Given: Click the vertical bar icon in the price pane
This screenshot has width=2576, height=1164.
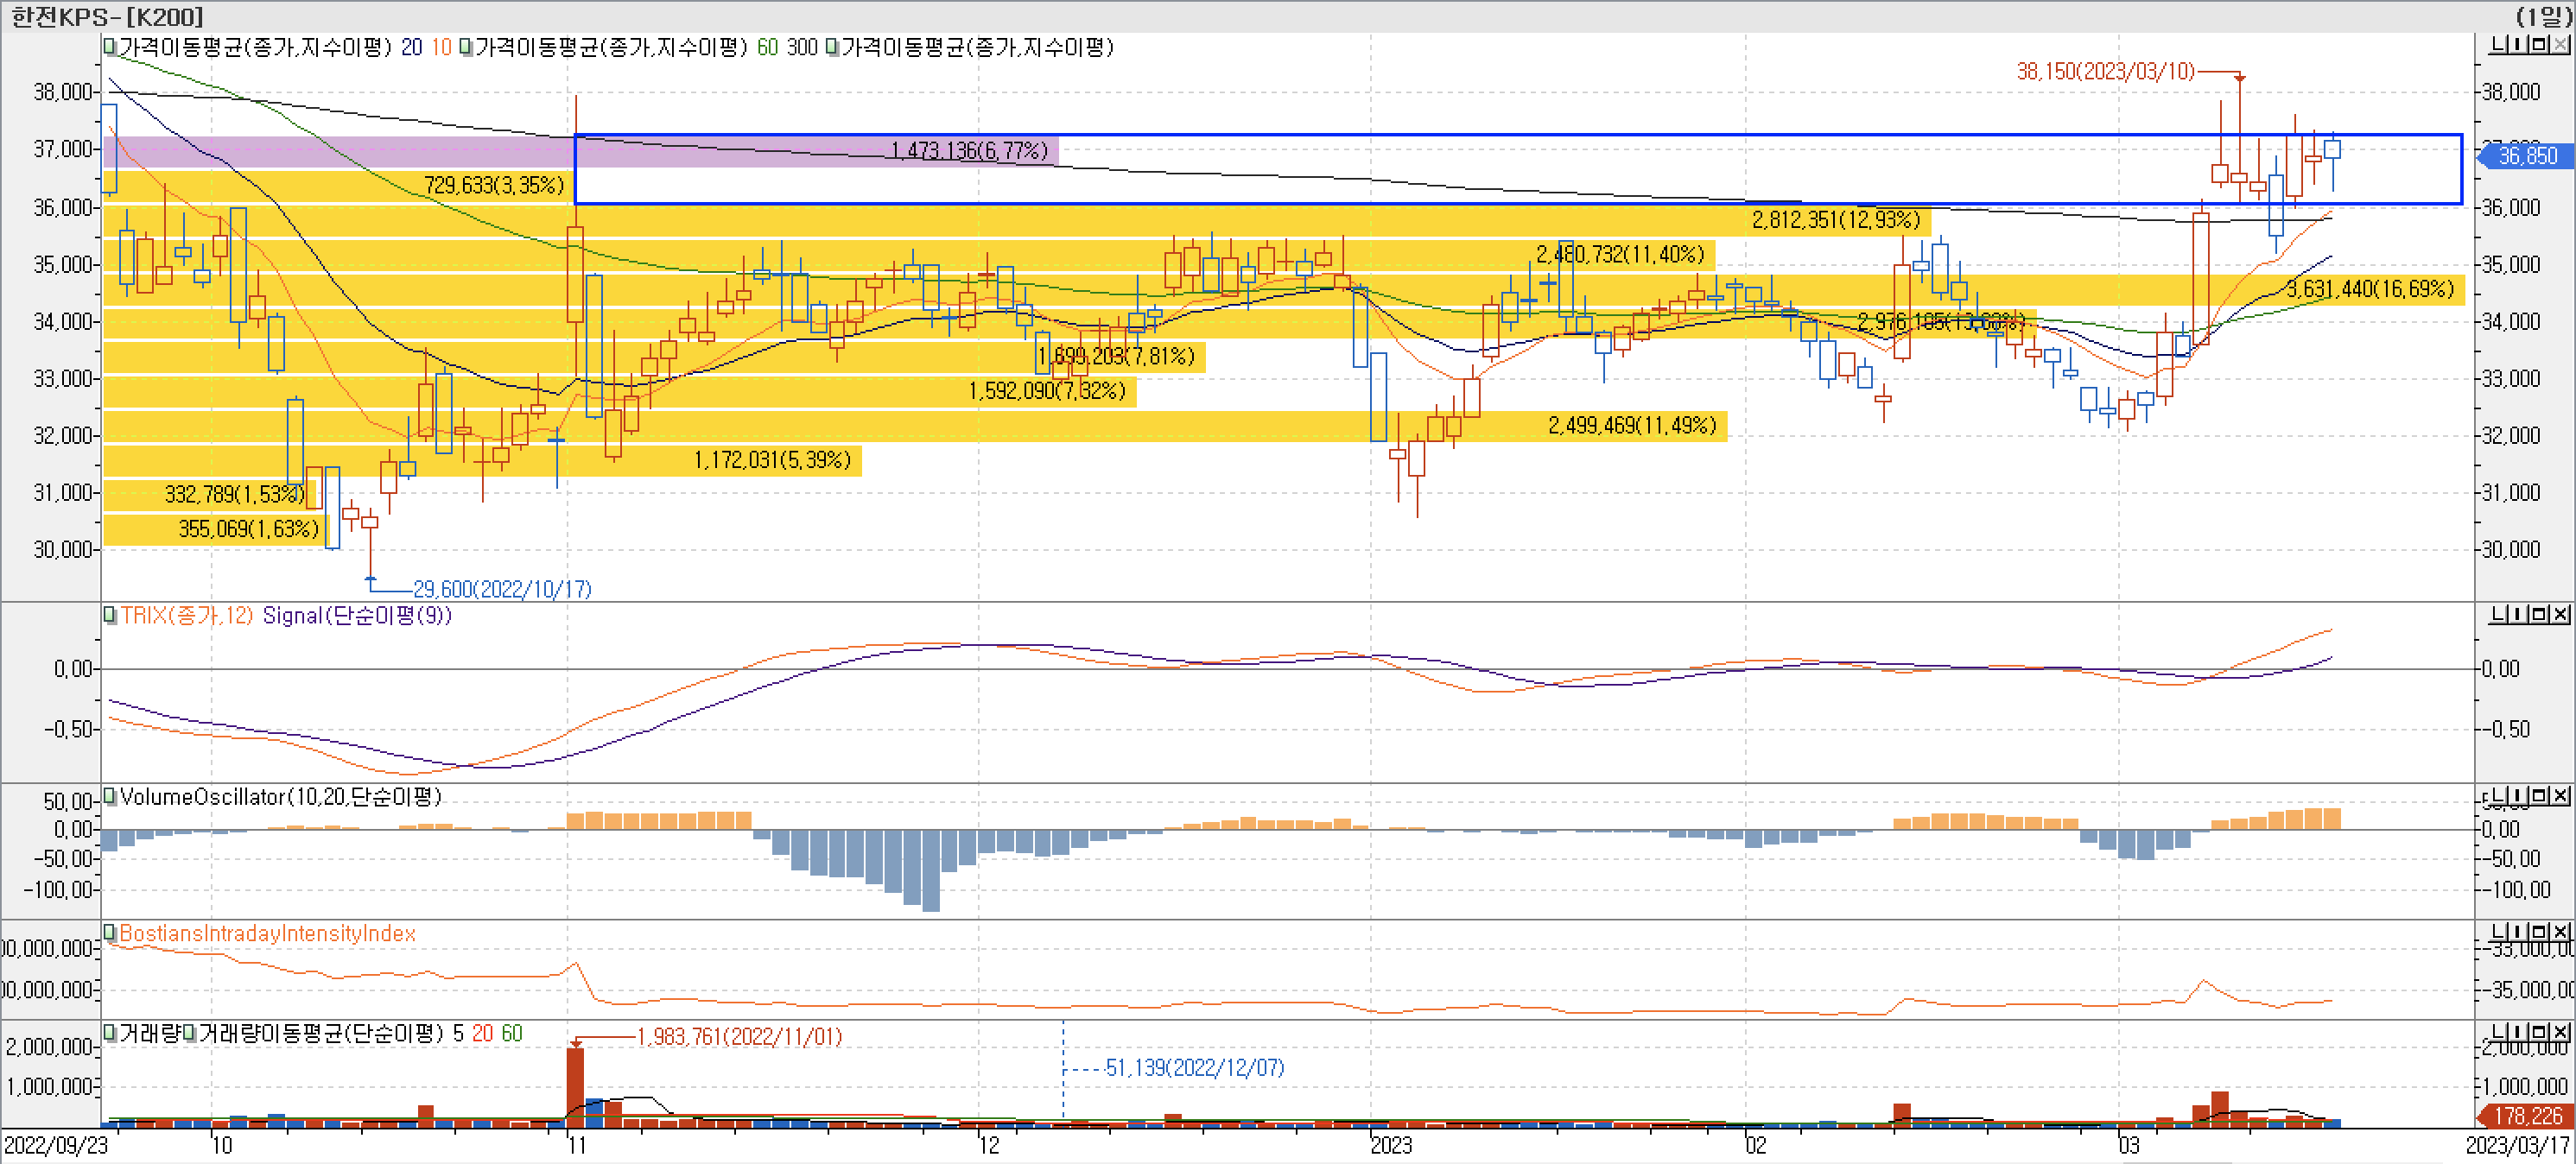Looking at the screenshot, I should pyautogui.click(x=2520, y=45).
